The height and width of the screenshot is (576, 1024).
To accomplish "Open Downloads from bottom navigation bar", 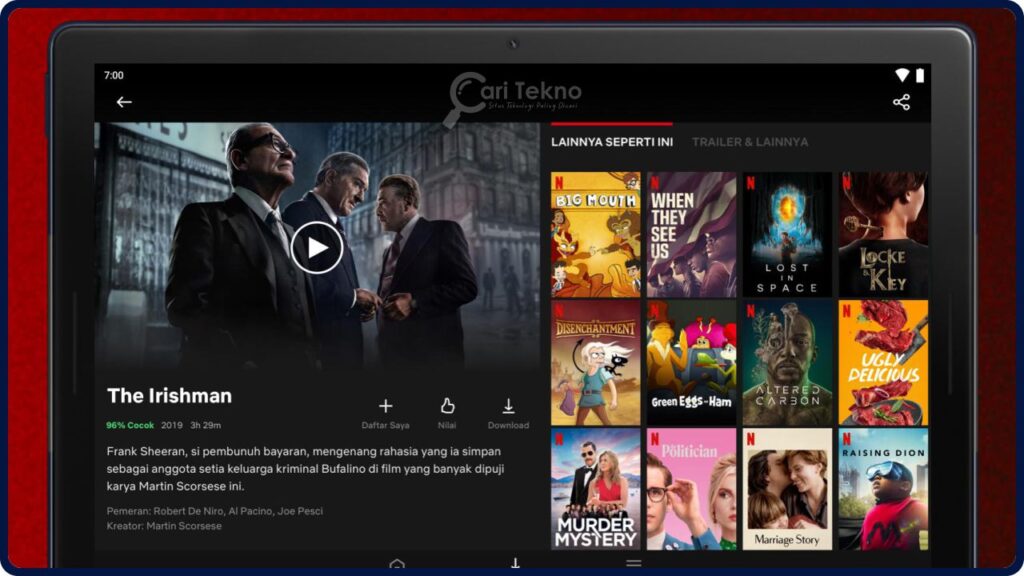I will [515, 563].
